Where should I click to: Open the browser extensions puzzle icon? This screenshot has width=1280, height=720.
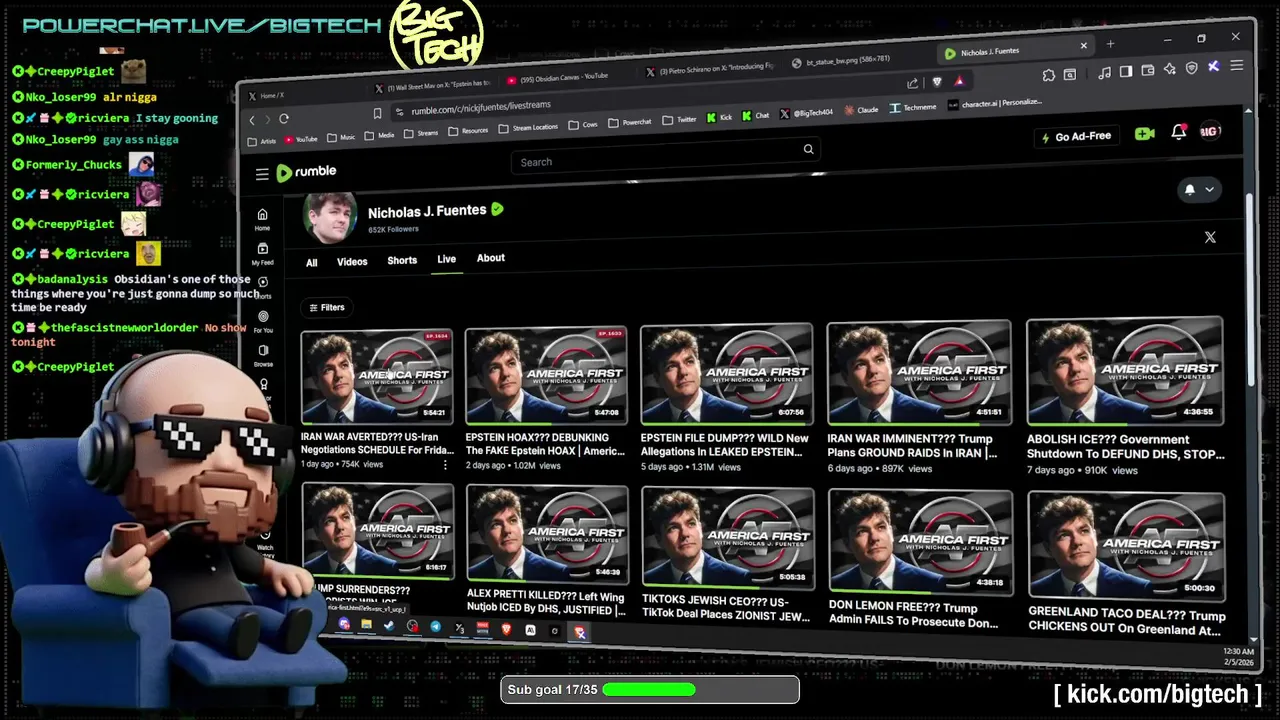click(1048, 75)
